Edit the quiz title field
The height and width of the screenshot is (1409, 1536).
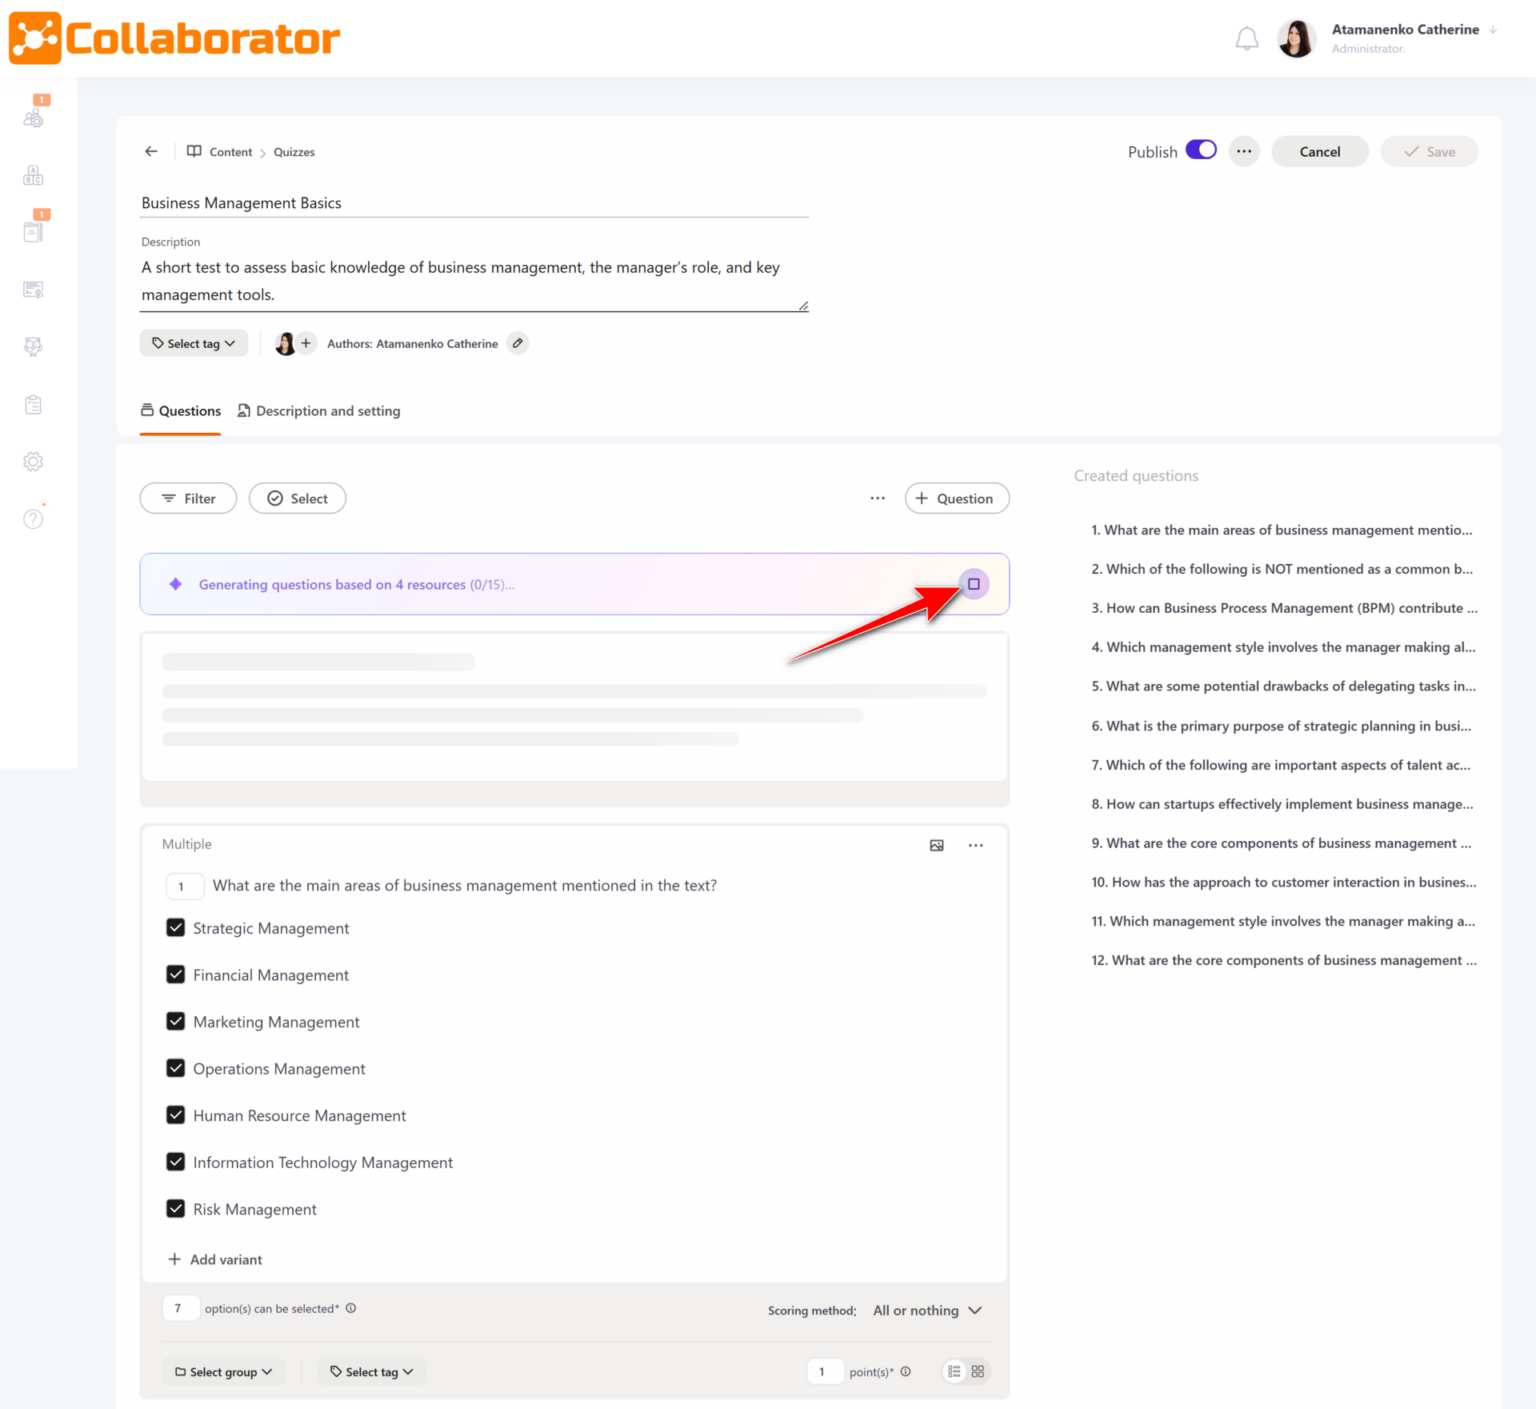point(474,203)
